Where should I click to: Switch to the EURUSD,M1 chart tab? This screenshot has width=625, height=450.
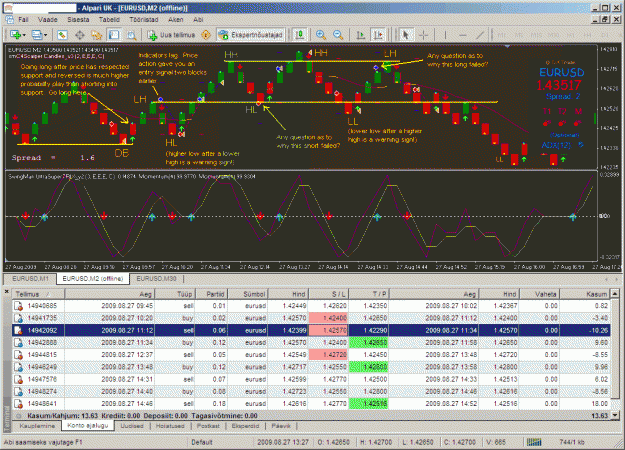pos(30,279)
